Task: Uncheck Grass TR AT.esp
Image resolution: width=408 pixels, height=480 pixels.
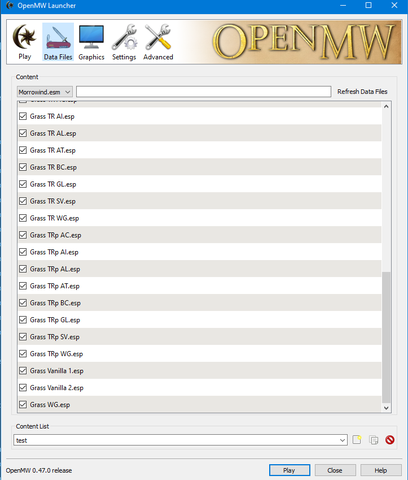Action: (23, 150)
